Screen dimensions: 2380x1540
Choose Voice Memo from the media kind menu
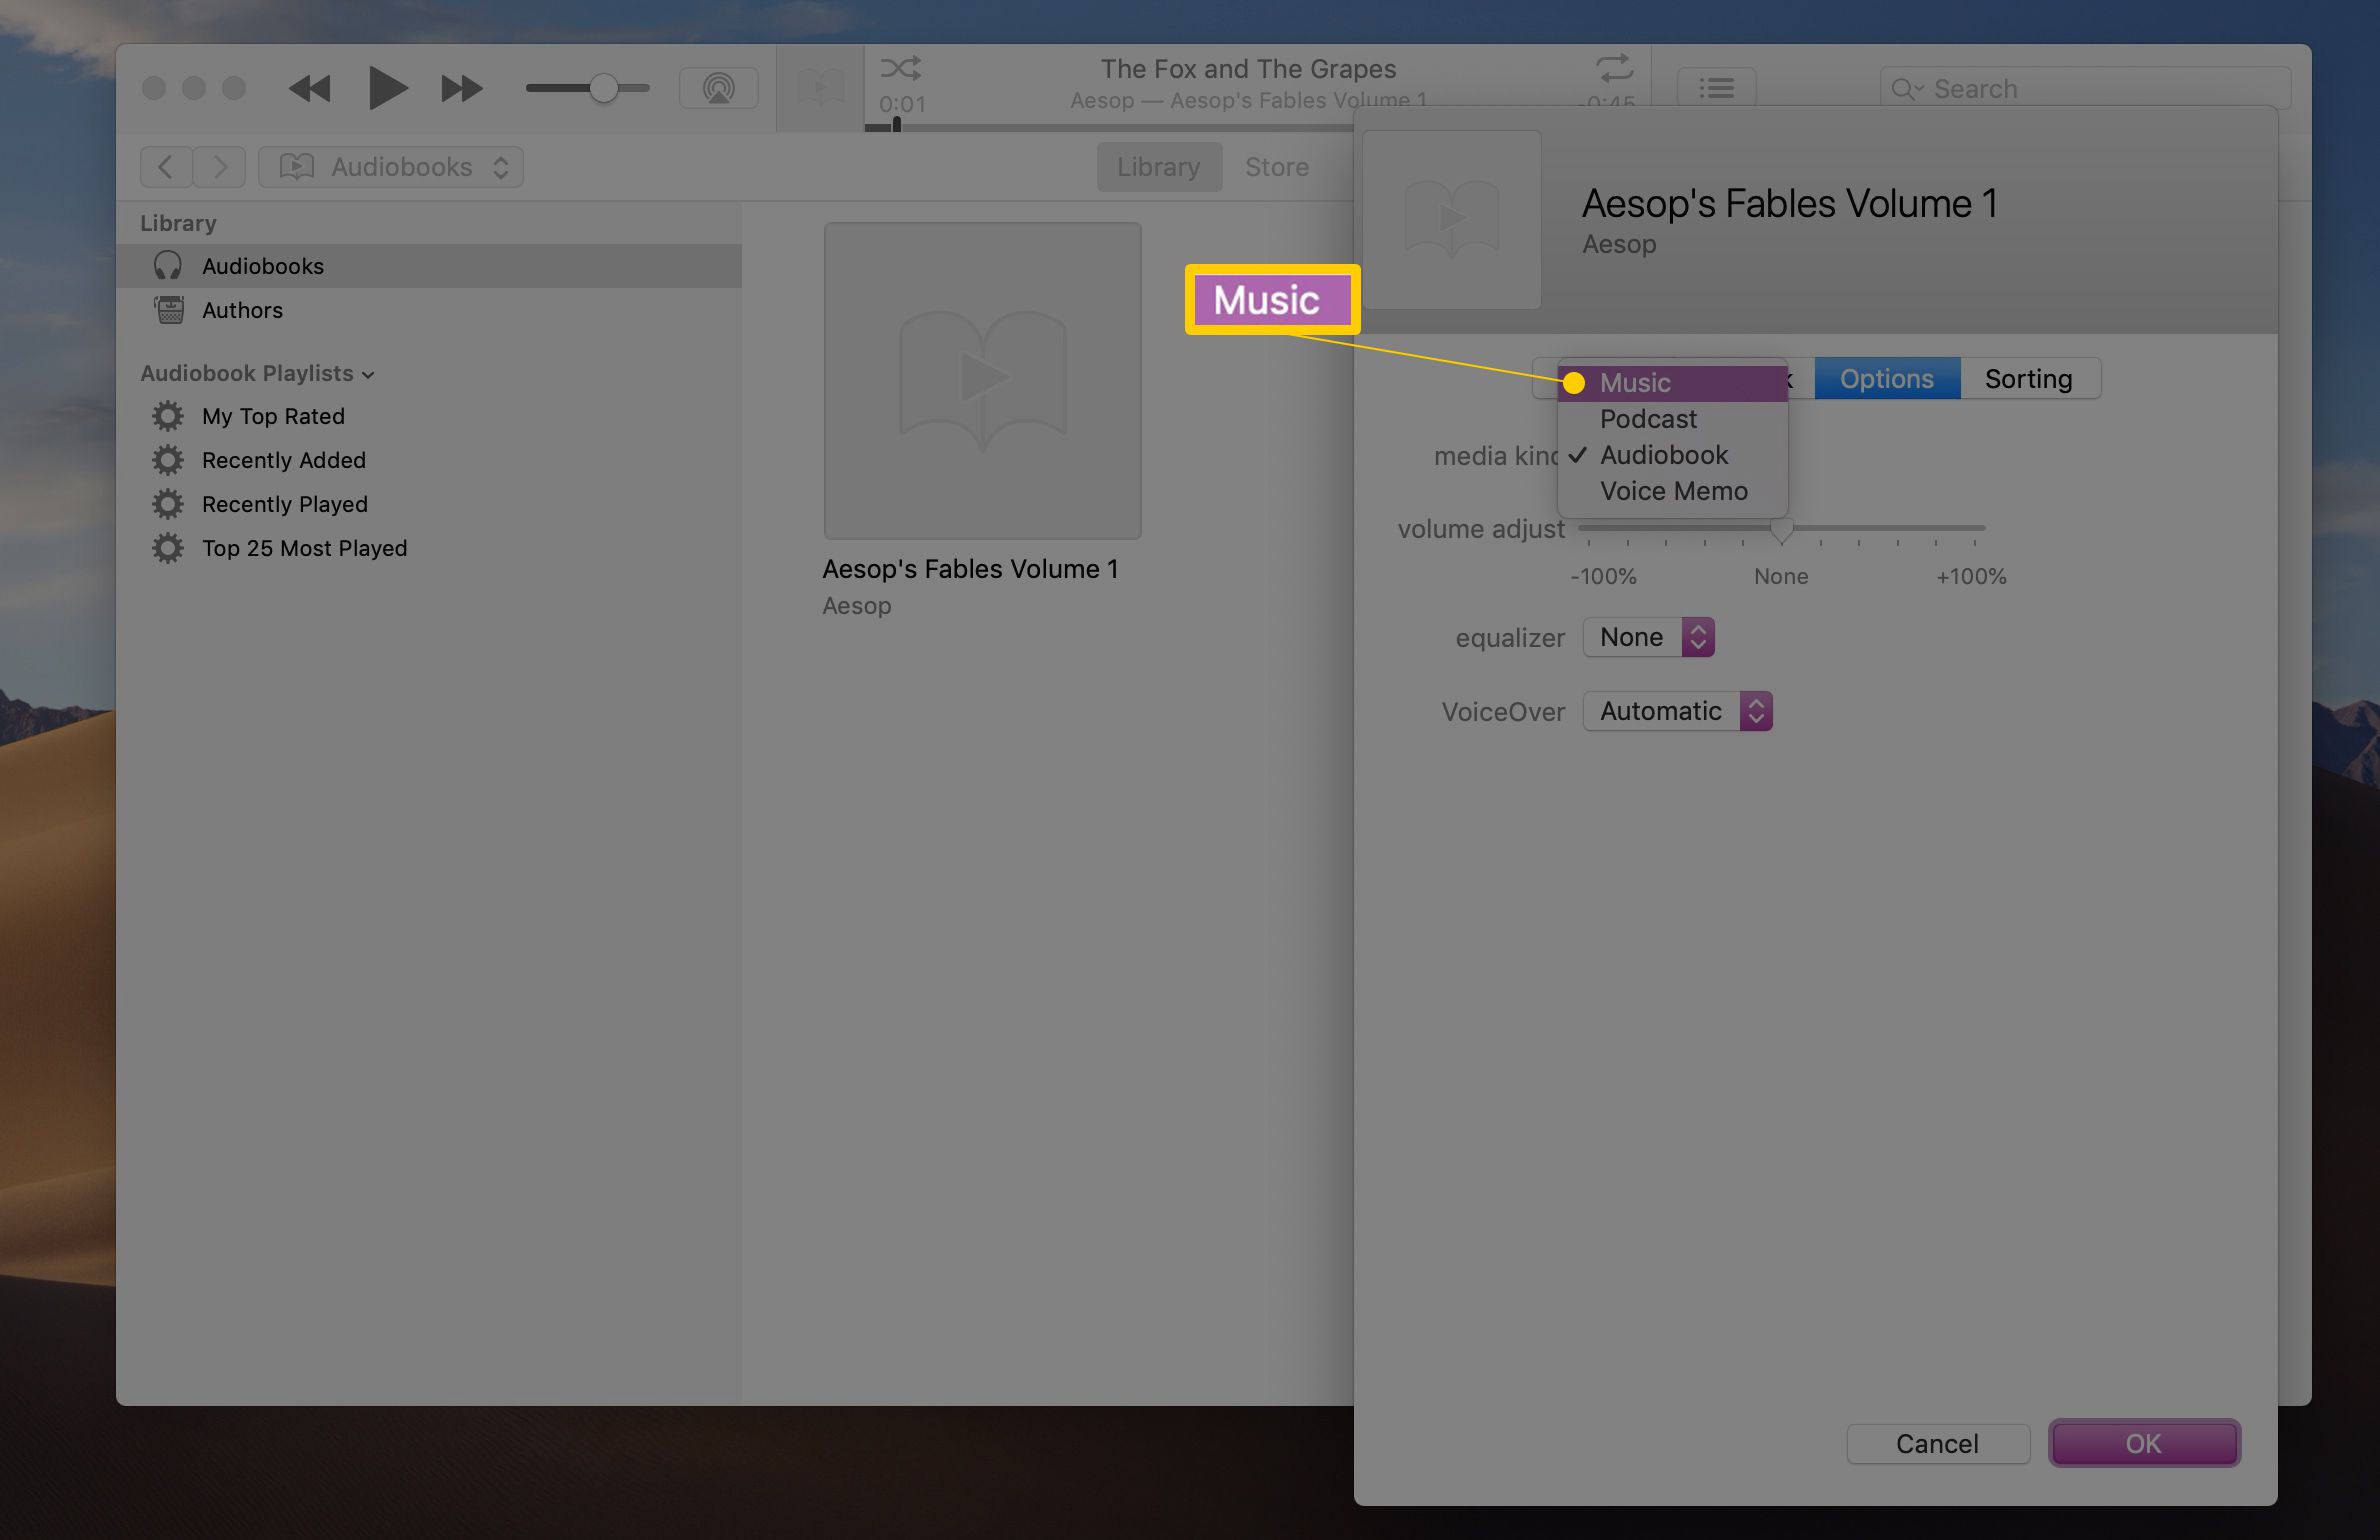pyautogui.click(x=1673, y=491)
